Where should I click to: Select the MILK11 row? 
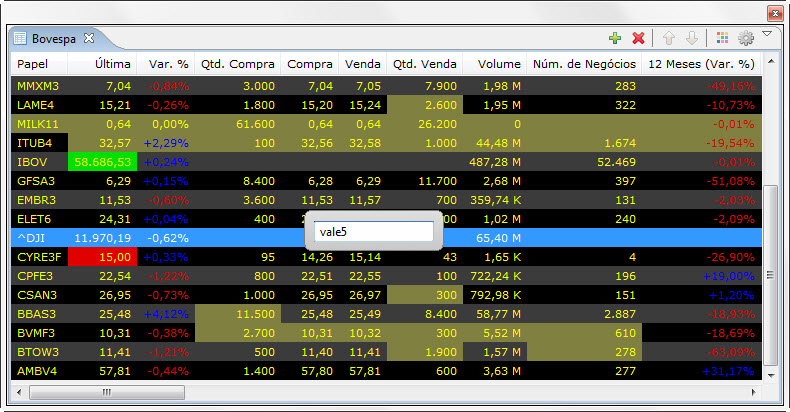pyautogui.click(x=386, y=124)
